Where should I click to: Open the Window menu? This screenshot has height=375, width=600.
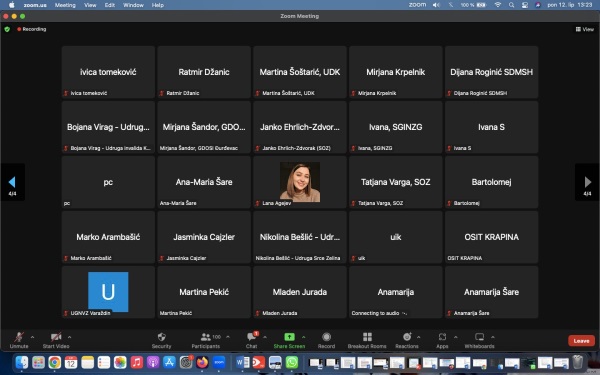133,5
